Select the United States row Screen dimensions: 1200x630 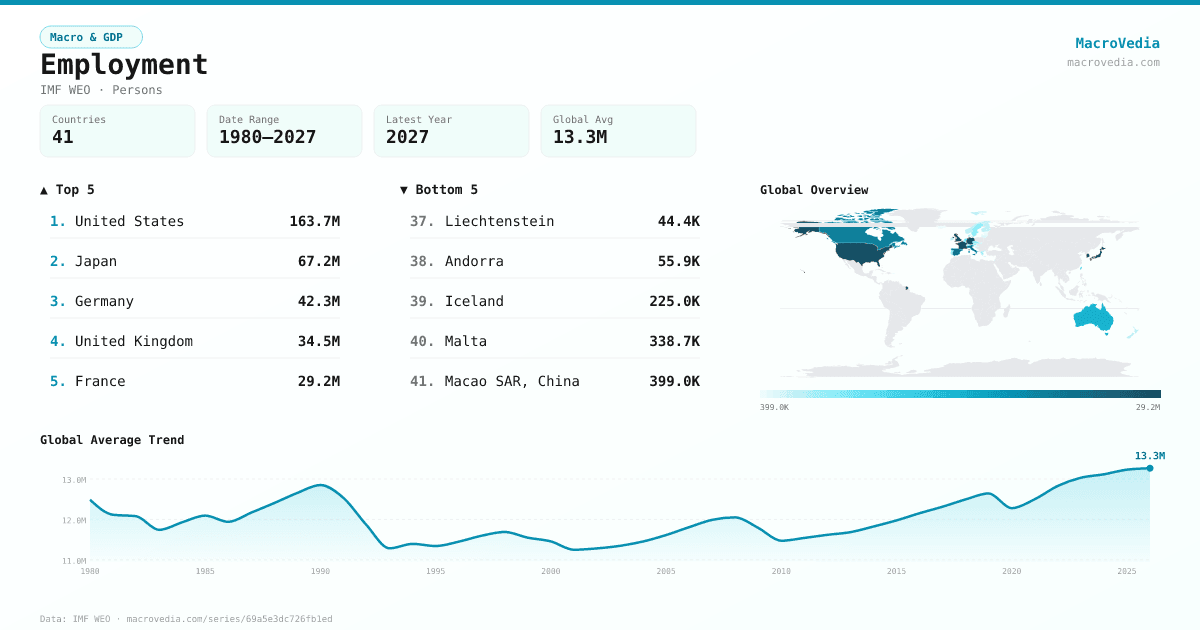click(x=195, y=221)
